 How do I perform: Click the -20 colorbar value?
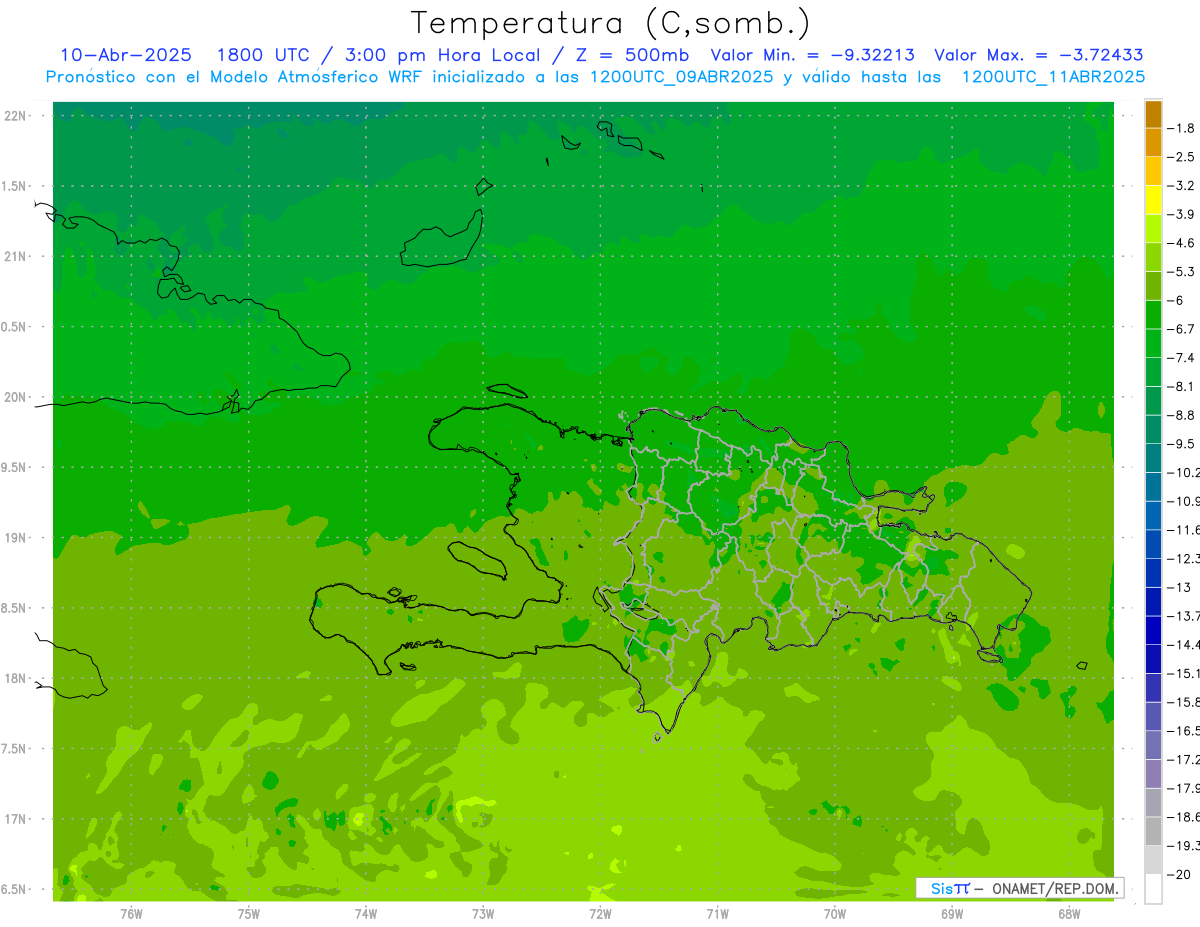pyautogui.click(x=1178, y=875)
